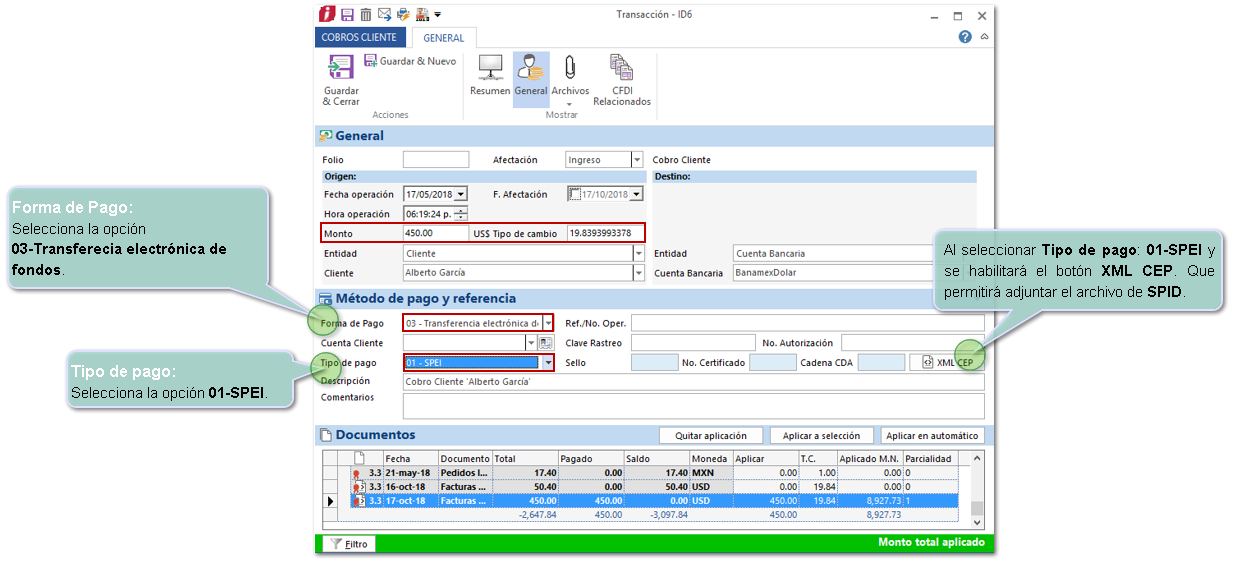Expand the Forma de Pago dropdown
This screenshot has height=562, width=1234.
pos(548,323)
